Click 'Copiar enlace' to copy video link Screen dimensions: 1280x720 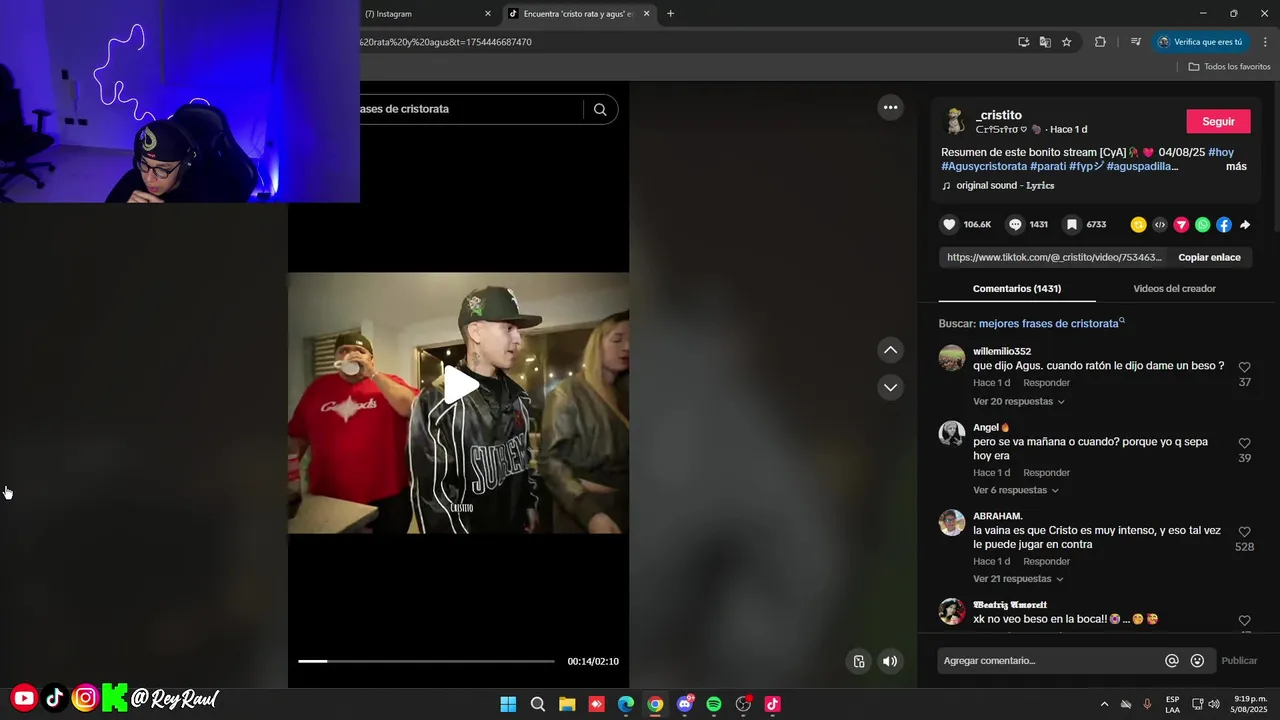click(1209, 258)
